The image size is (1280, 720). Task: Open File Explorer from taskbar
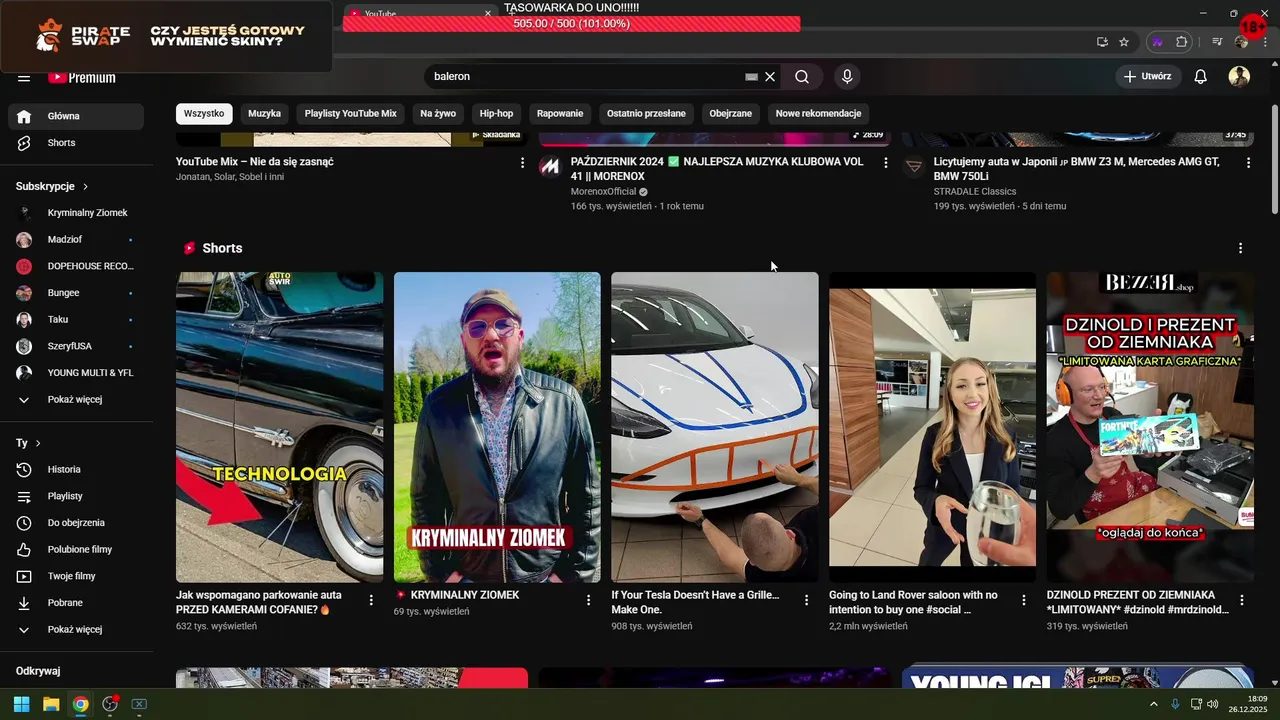coord(51,704)
